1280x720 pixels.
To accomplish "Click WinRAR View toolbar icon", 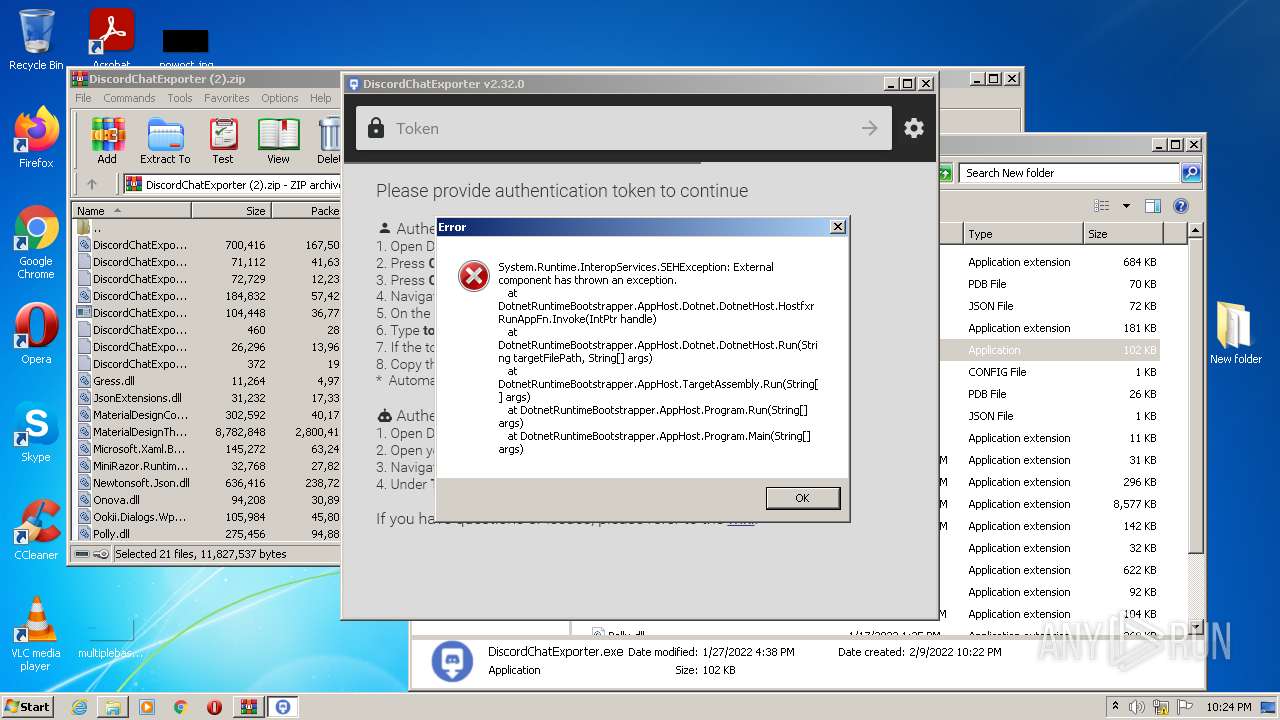I will pos(278,141).
